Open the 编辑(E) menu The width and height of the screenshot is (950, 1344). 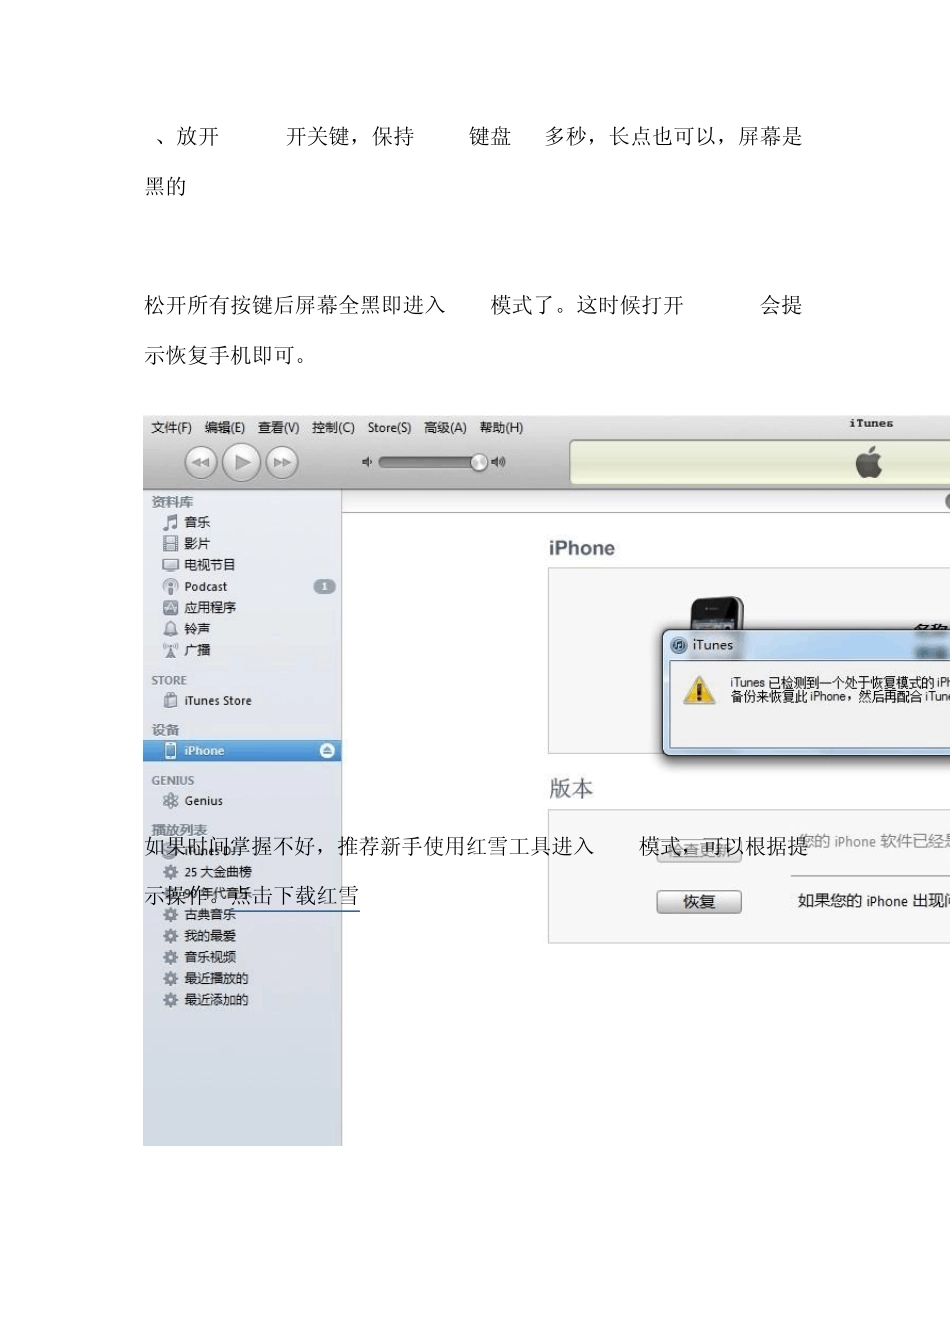coord(225,428)
